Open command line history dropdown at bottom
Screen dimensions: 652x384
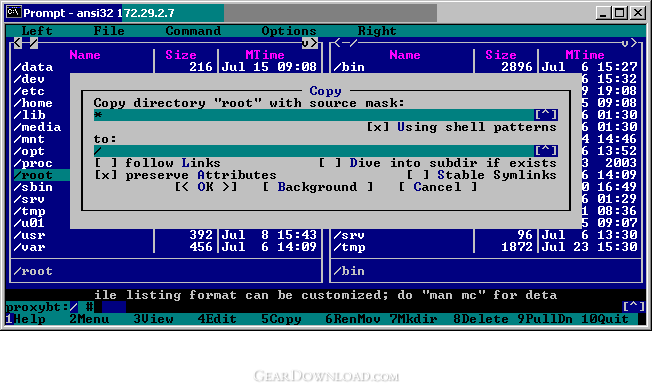(x=633, y=307)
